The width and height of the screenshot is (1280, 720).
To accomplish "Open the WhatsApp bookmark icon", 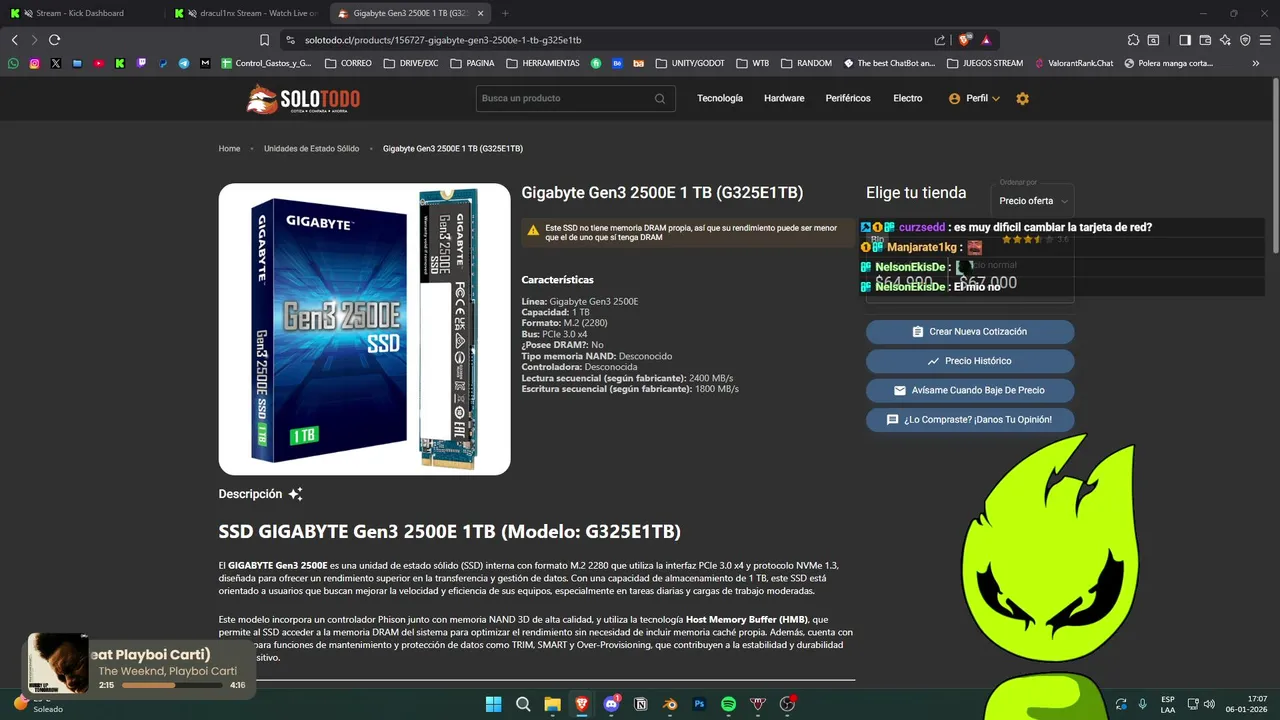I will coord(13,63).
